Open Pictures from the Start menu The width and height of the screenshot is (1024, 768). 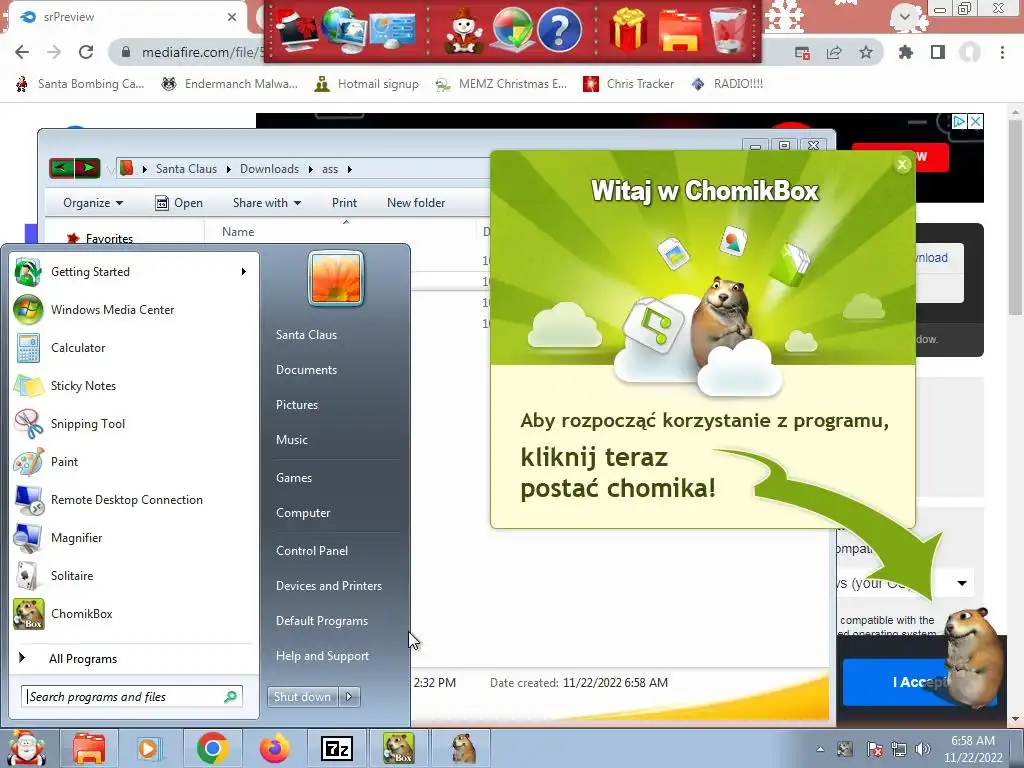pyautogui.click(x=297, y=405)
